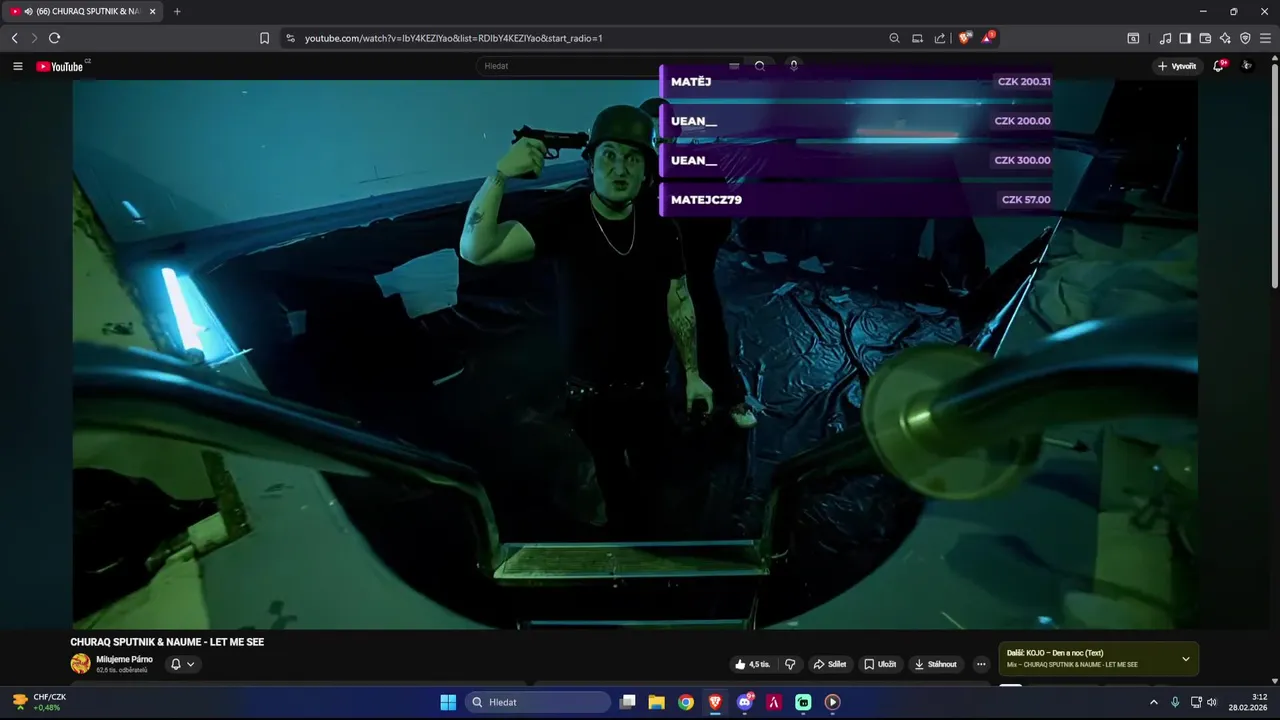Open the Brave Wallet icon
The height and width of the screenshot is (720, 1280).
(1205, 38)
